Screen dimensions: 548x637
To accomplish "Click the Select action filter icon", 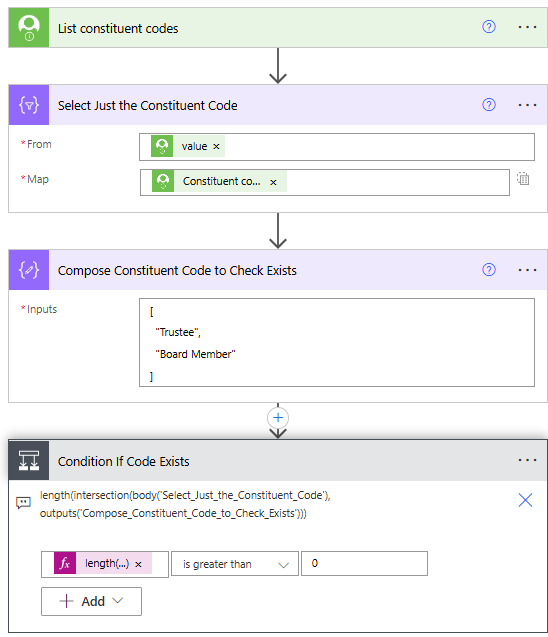I will click(x=29, y=105).
